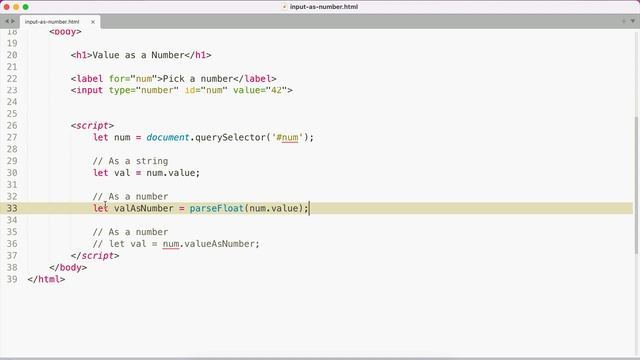Place cursor in 'Value as a Number' heading
This screenshot has width=640, height=360.
tap(138, 55)
